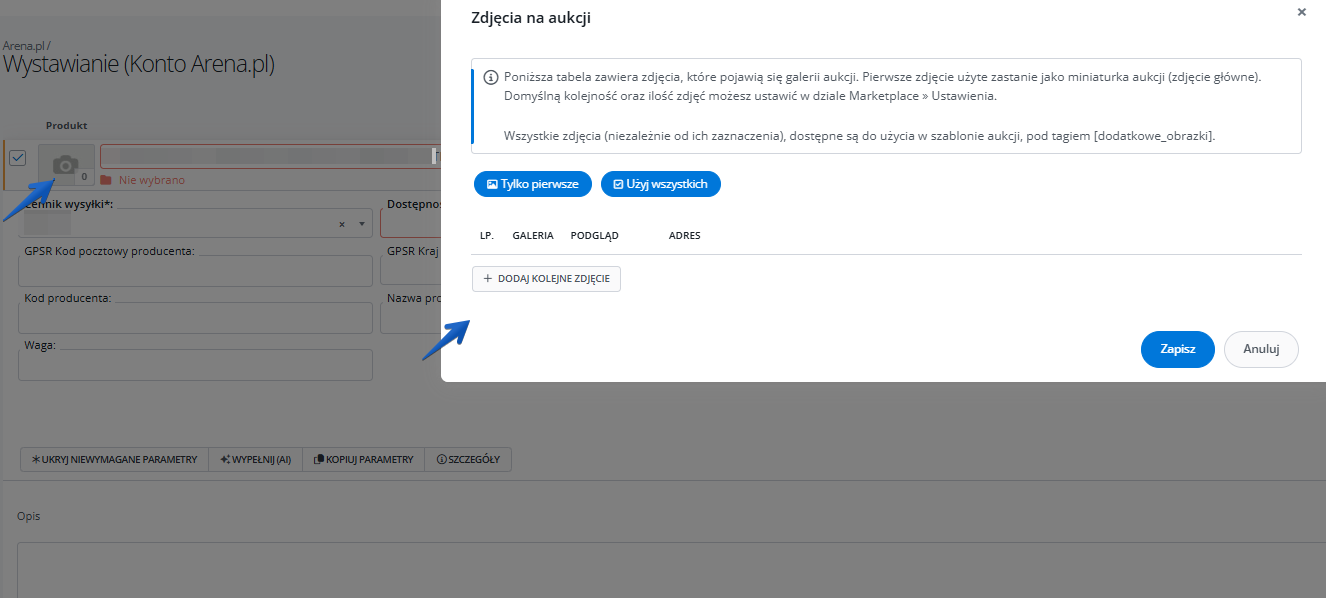The width and height of the screenshot is (1326, 598).
Task: Click into the Waga input field
Action: [195, 365]
